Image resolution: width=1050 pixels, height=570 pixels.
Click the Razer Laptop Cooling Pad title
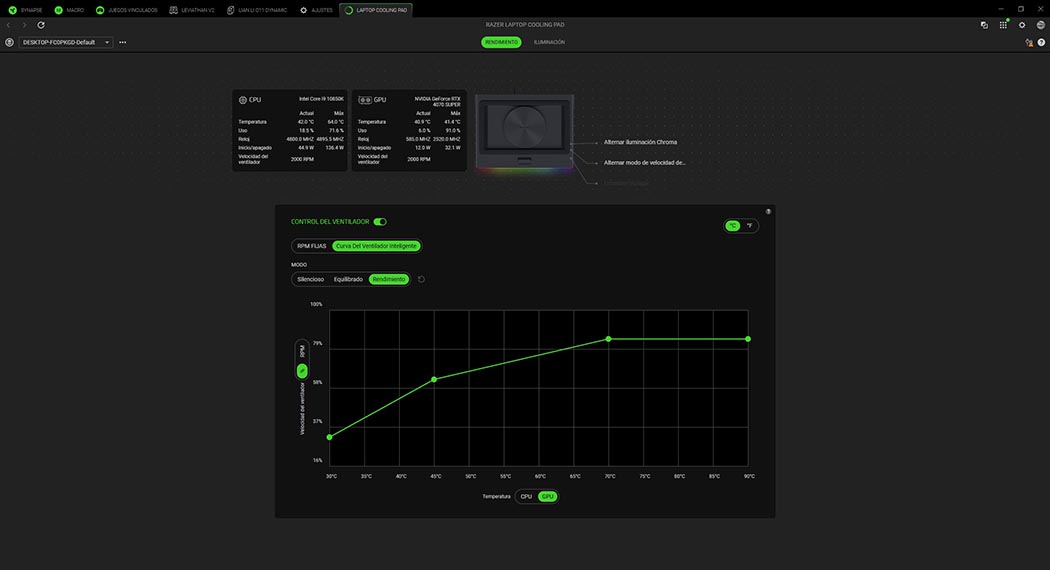coord(525,25)
